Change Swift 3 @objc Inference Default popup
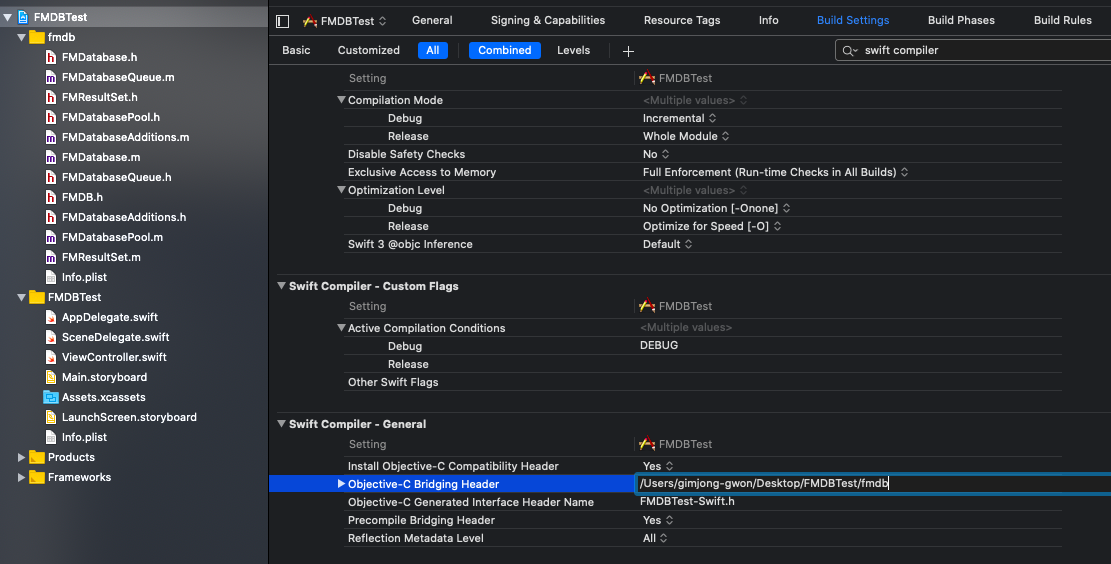1111x564 pixels. pyautogui.click(x=667, y=244)
